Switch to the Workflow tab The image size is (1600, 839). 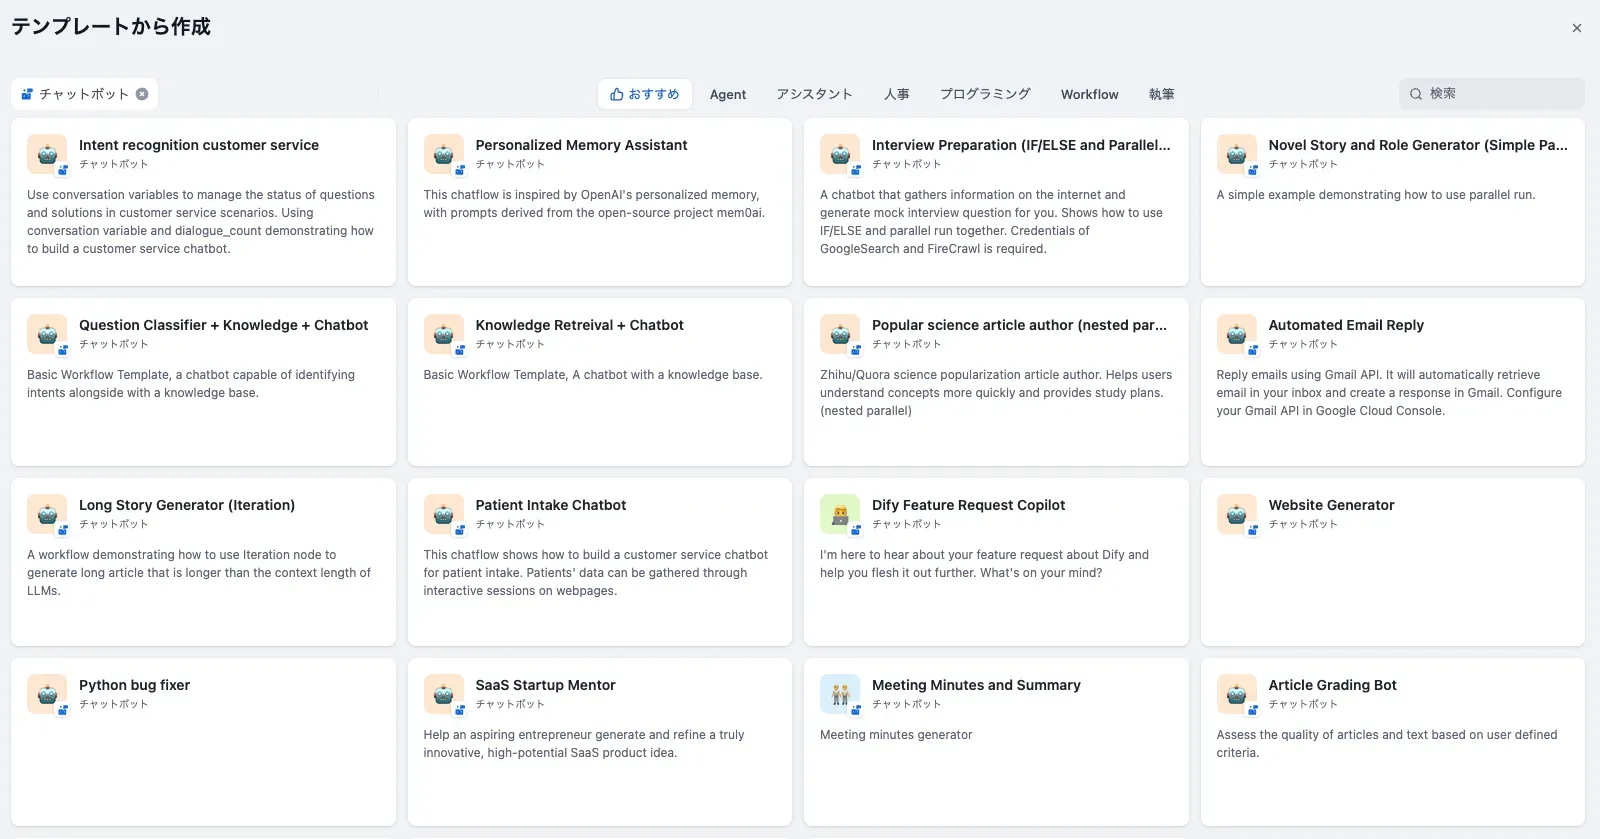(1090, 94)
